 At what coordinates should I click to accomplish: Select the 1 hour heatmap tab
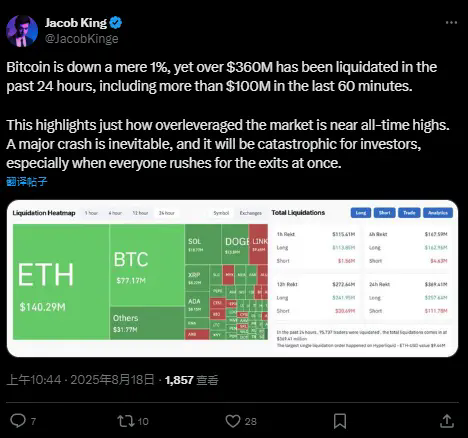click(x=91, y=213)
